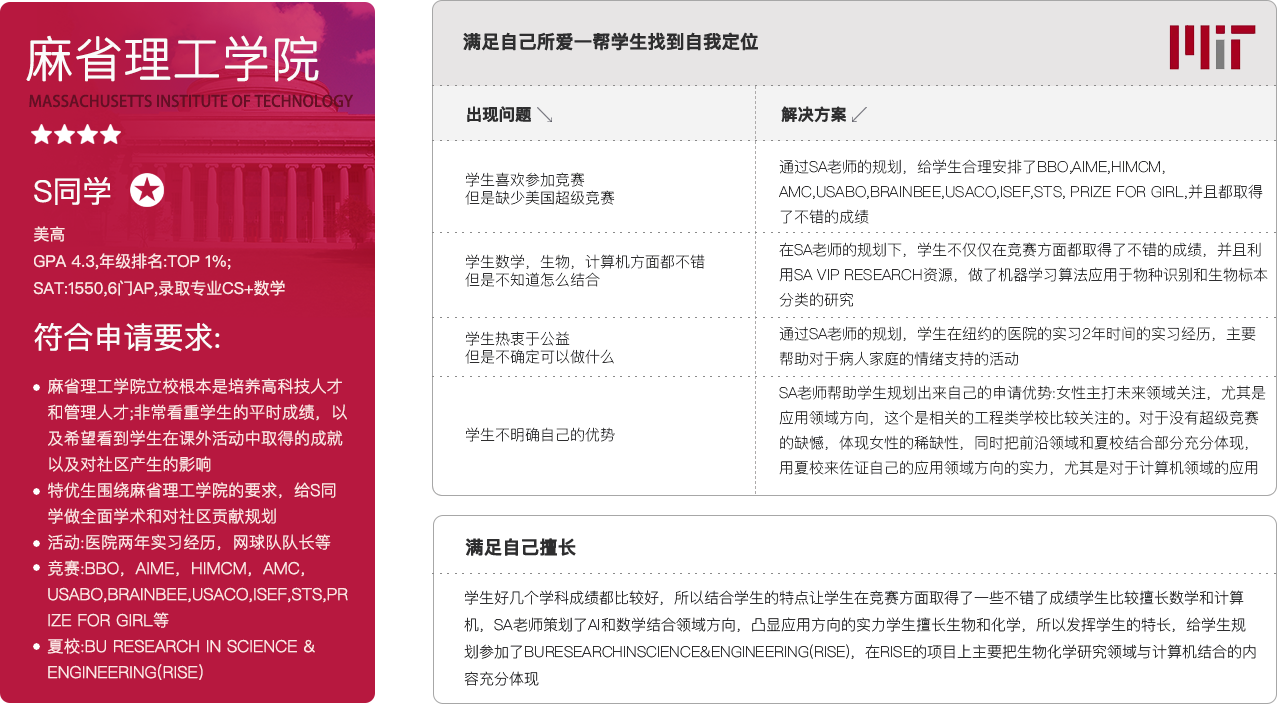The width and height of the screenshot is (1277, 704).
Task: Click the 符合申请要求 heading
Action: pyautogui.click(x=126, y=337)
